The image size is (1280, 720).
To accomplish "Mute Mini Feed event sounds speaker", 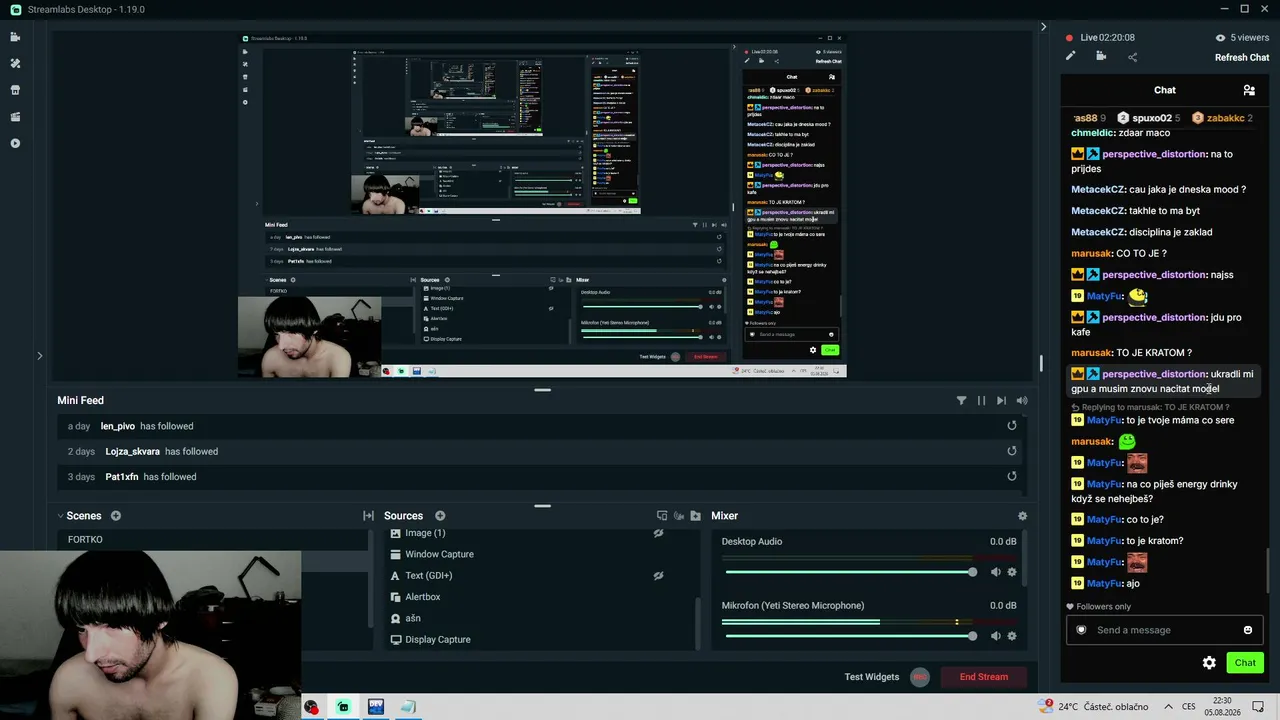I will [1022, 400].
